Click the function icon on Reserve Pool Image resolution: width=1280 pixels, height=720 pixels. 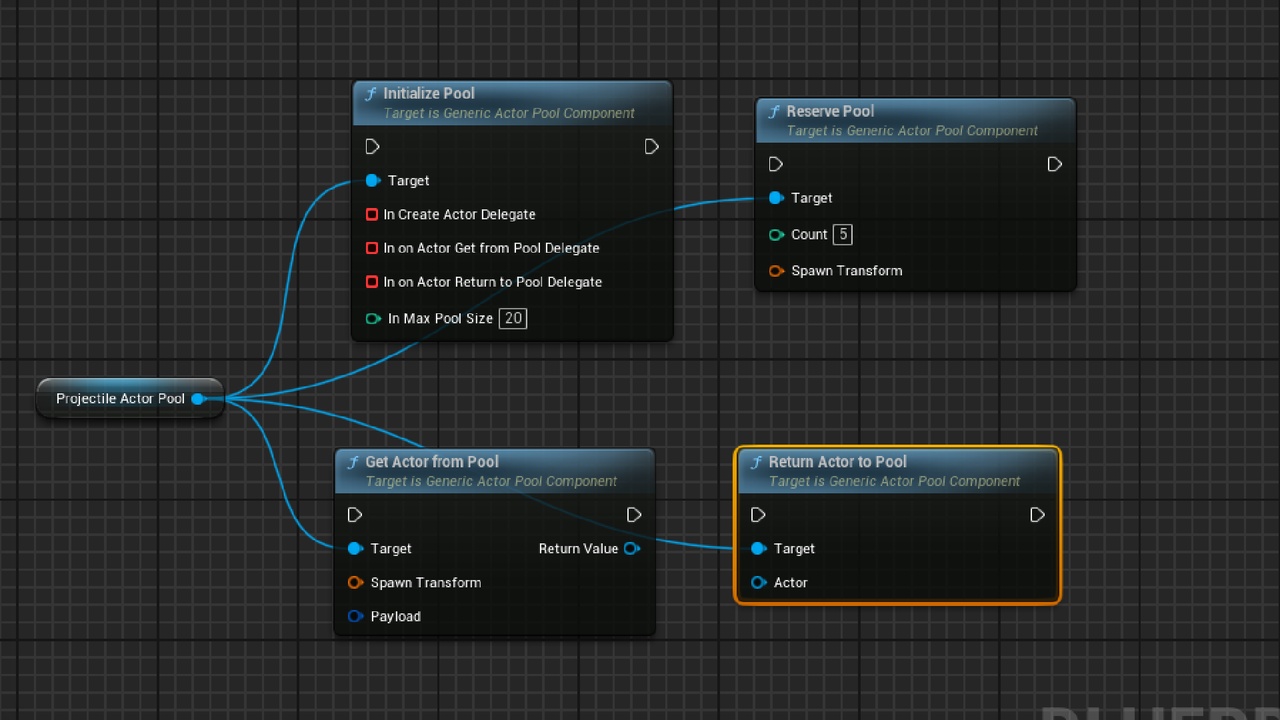(774, 111)
